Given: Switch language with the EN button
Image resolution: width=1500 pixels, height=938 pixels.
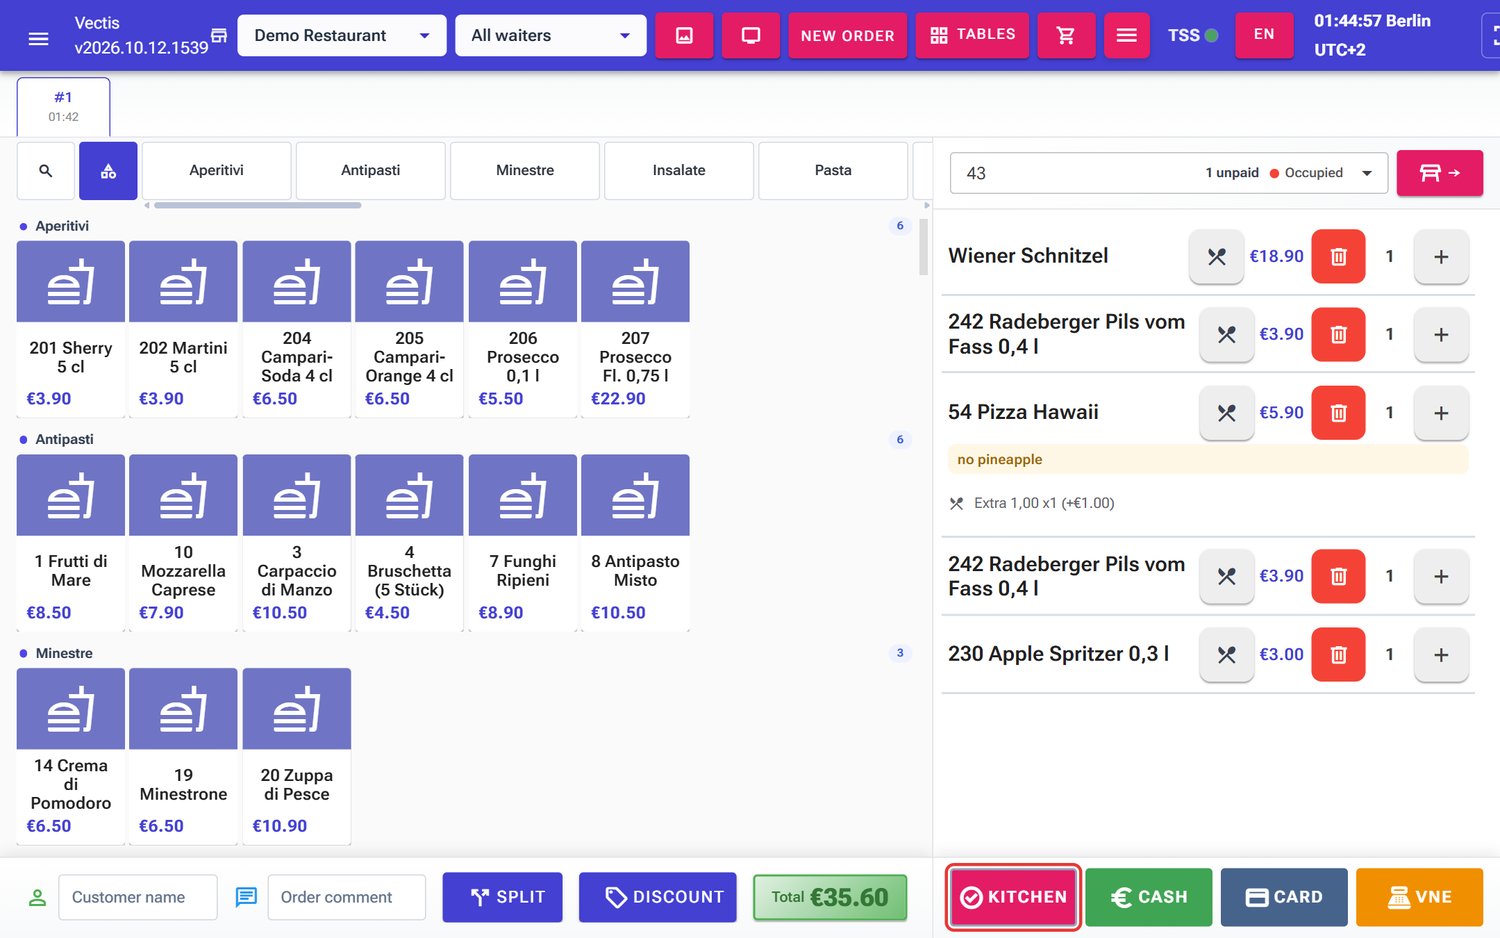Looking at the screenshot, I should pyautogui.click(x=1264, y=35).
